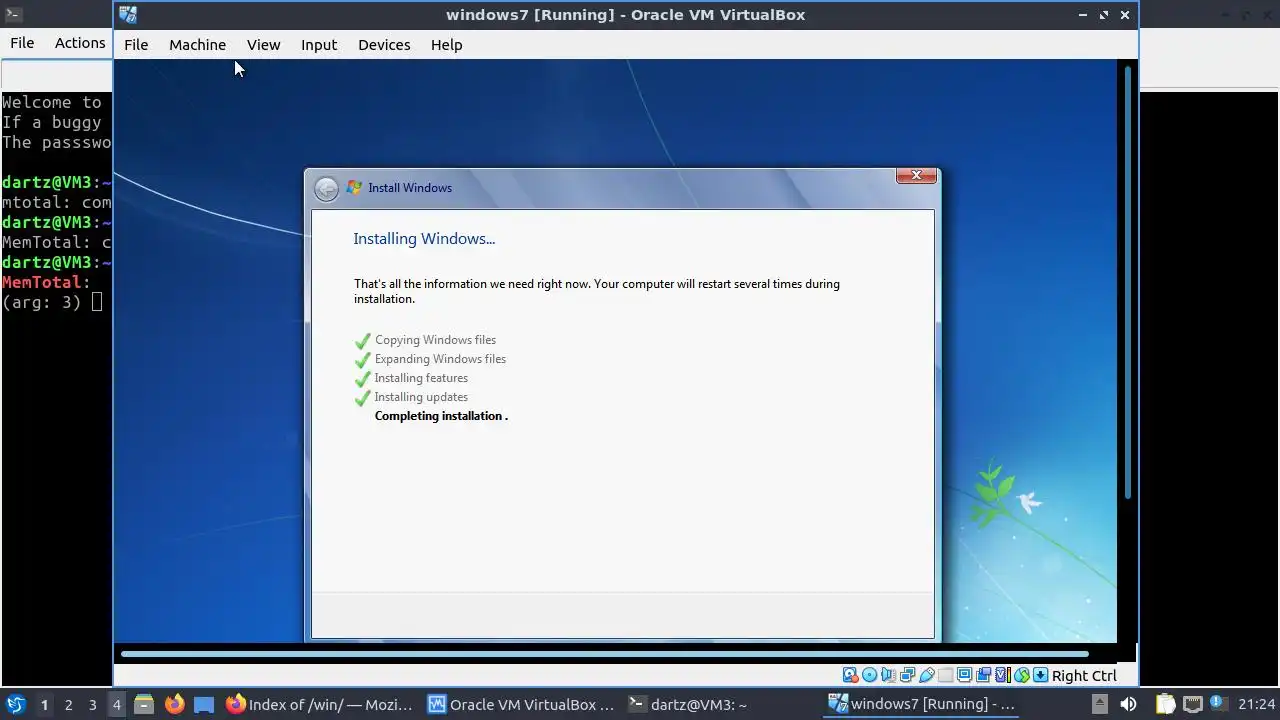
Task: Click the CPU/virtualization indicator icon
Action: 1003,675
